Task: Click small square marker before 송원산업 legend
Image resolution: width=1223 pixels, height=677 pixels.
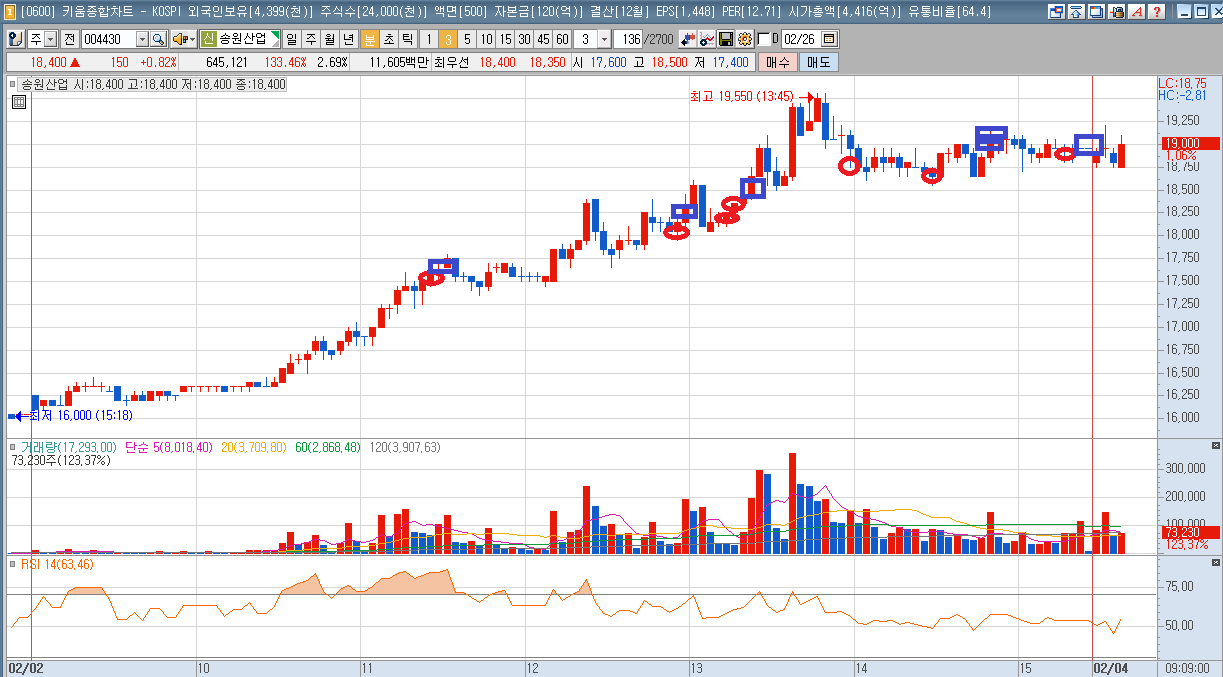Action: [x=14, y=84]
